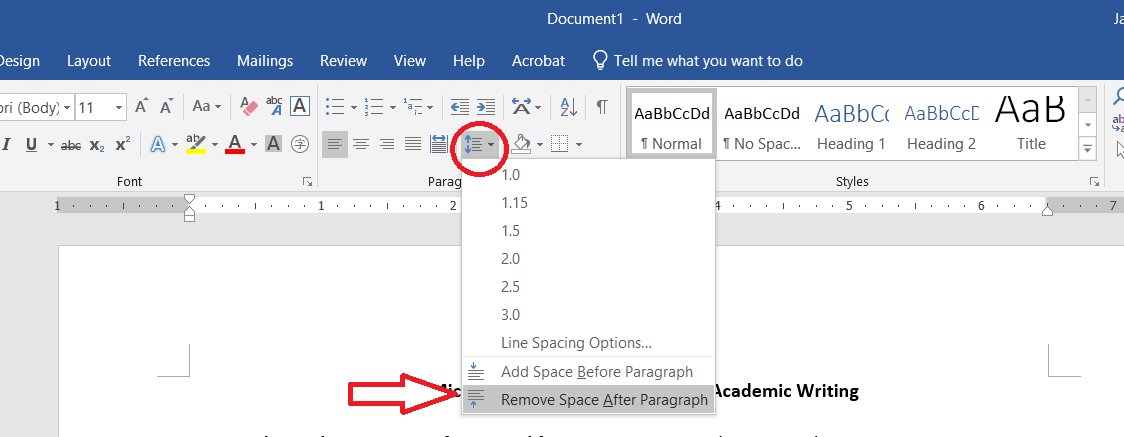1124x437 pixels.
Task: Open the font name dropdown
Action: [x=67, y=107]
